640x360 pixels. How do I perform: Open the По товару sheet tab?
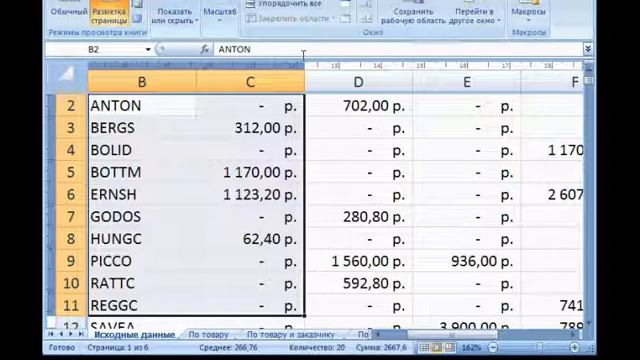click(208, 335)
